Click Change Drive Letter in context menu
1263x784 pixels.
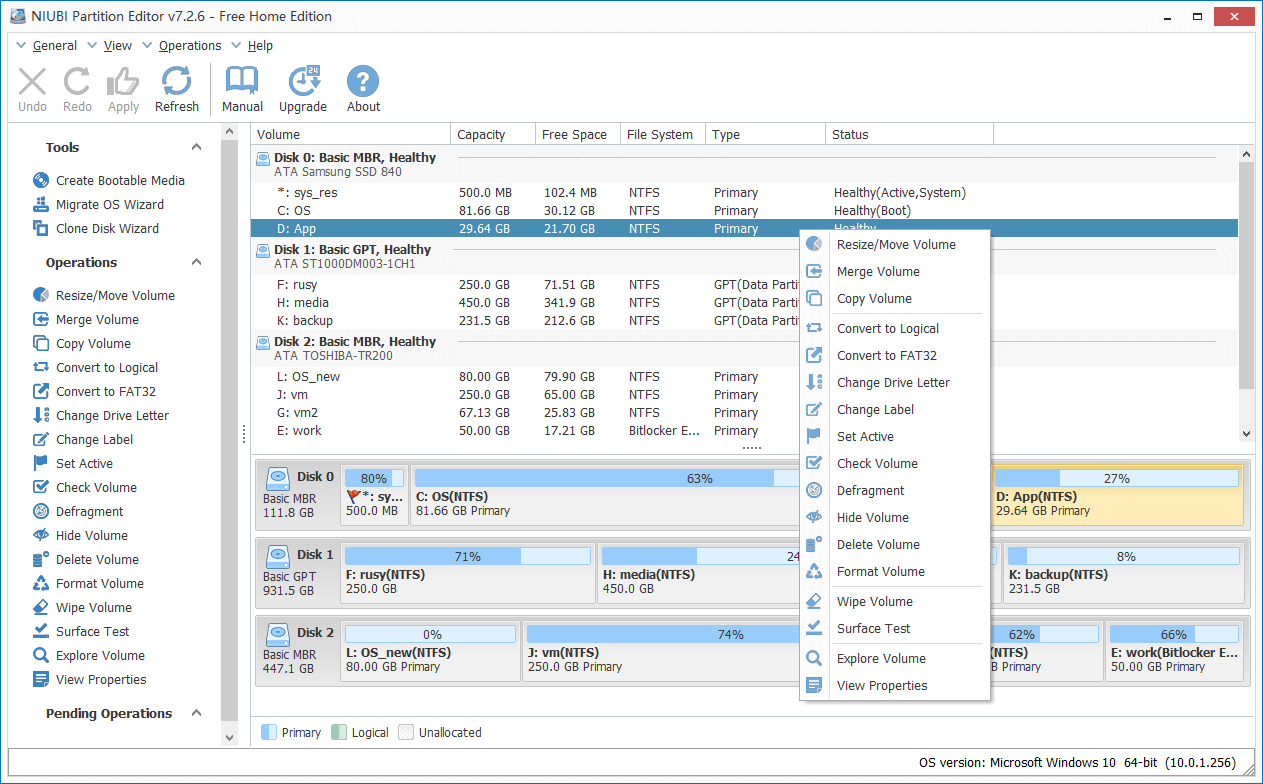(893, 383)
